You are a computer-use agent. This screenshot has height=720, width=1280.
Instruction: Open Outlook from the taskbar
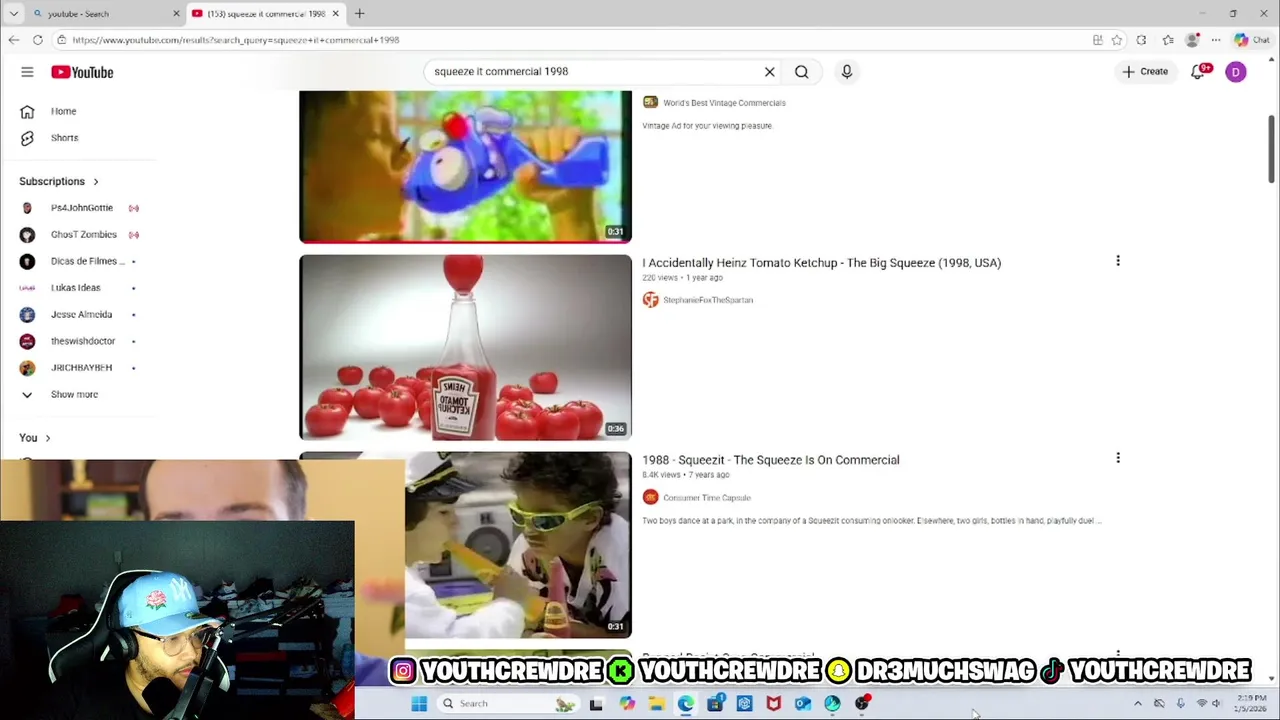coord(802,703)
